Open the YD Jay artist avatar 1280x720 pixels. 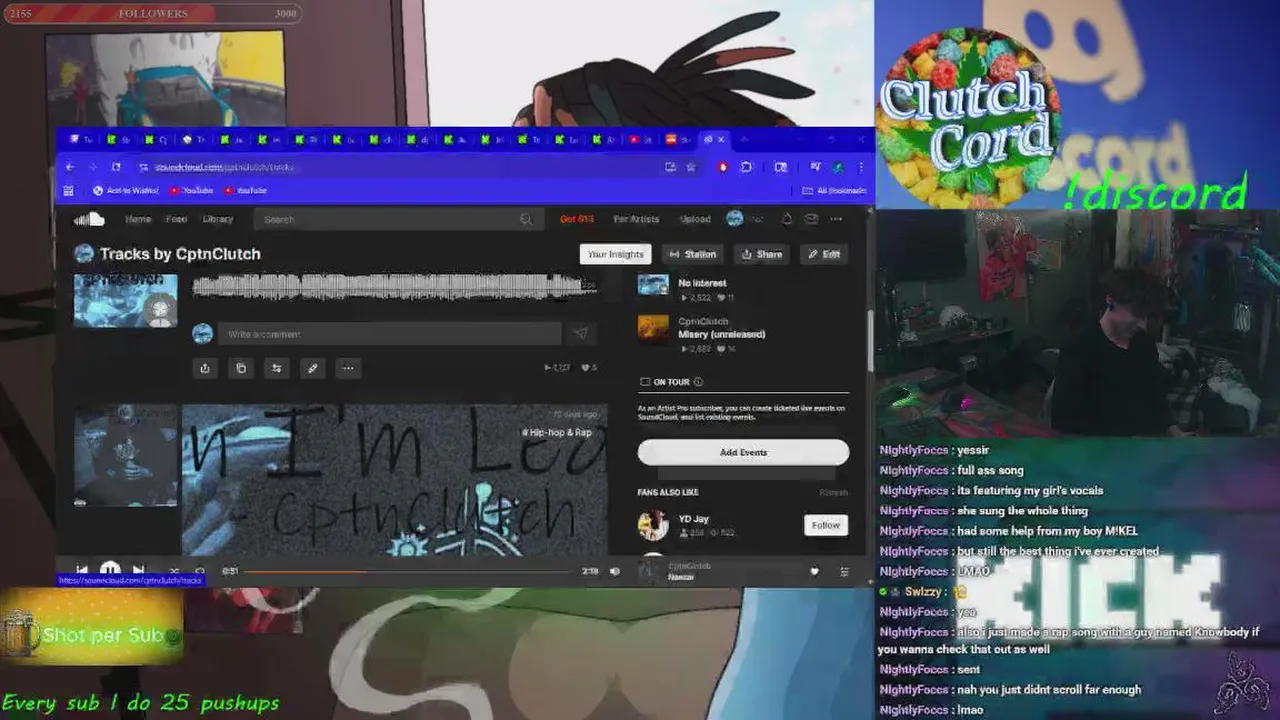coord(653,525)
